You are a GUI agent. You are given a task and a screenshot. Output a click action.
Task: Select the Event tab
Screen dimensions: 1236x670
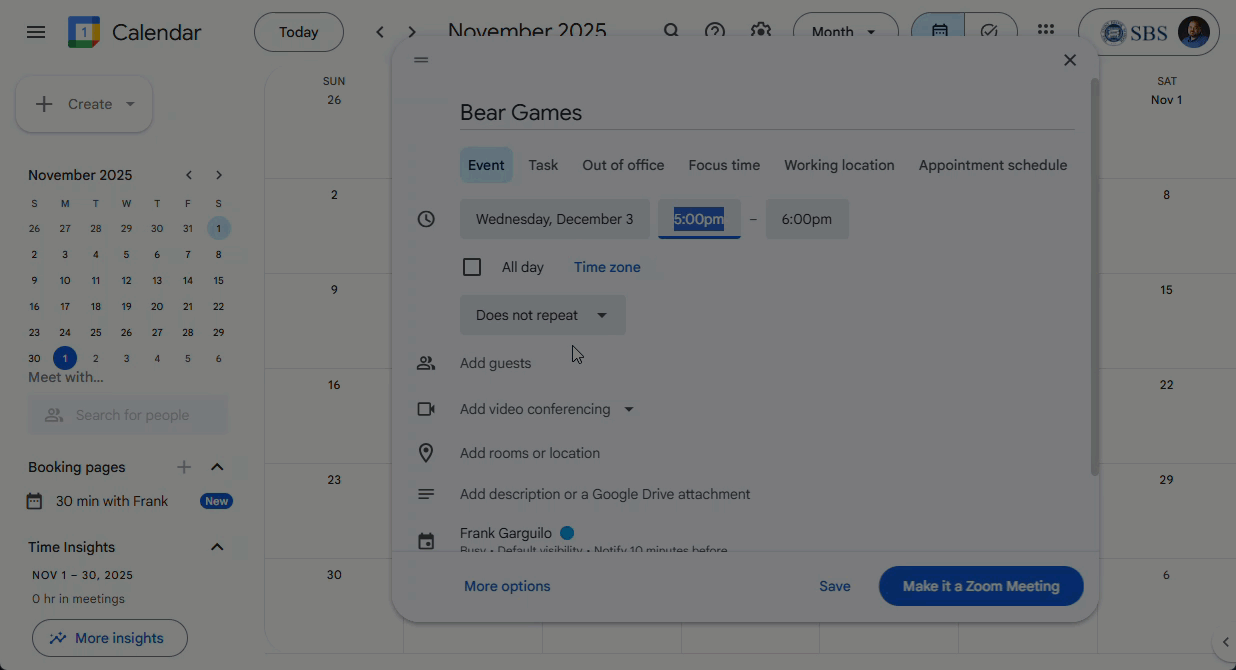[x=486, y=165]
